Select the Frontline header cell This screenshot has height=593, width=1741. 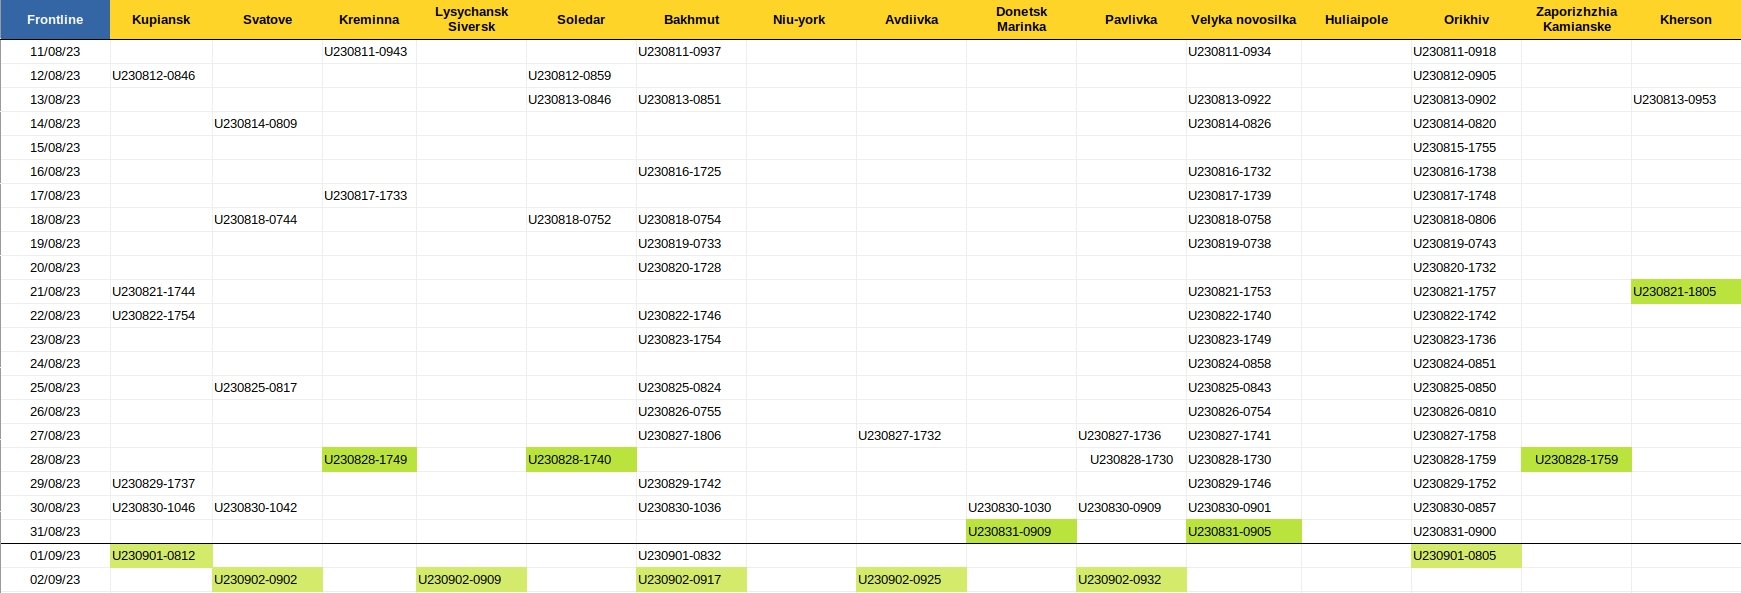coord(55,19)
